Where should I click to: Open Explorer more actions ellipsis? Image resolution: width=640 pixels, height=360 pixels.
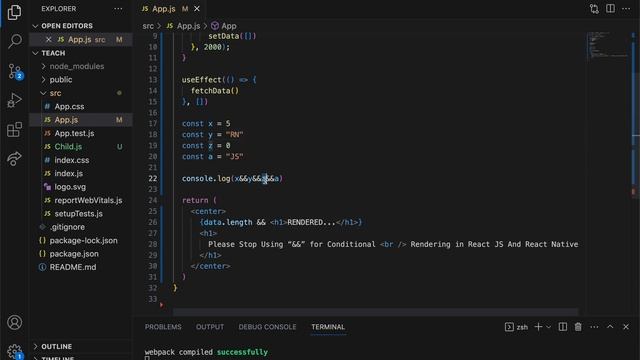coord(118,9)
